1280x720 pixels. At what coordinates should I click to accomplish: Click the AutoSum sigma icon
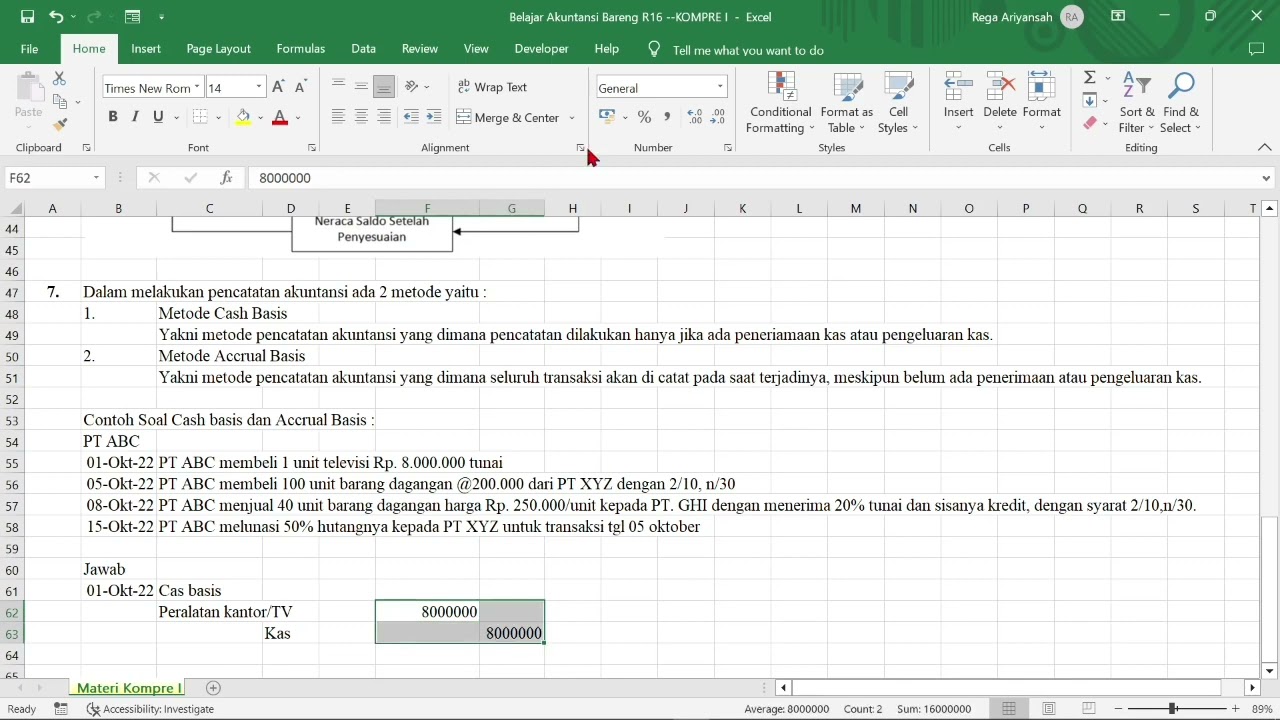(x=1090, y=78)
